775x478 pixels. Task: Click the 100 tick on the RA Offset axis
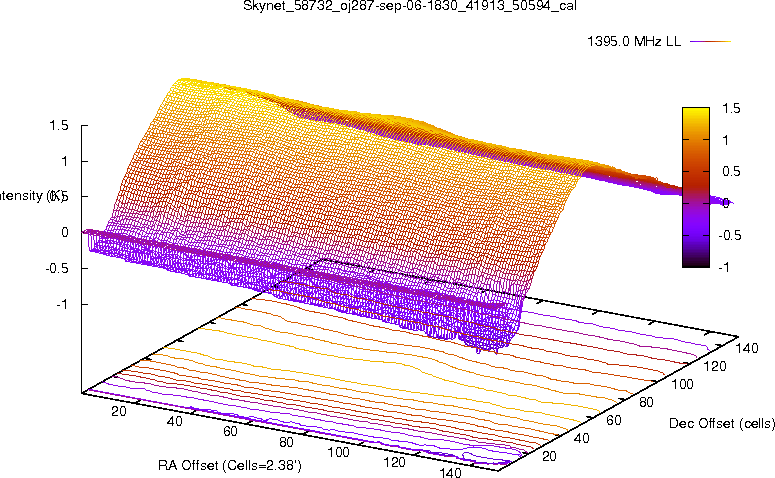[x=339, y=452]
